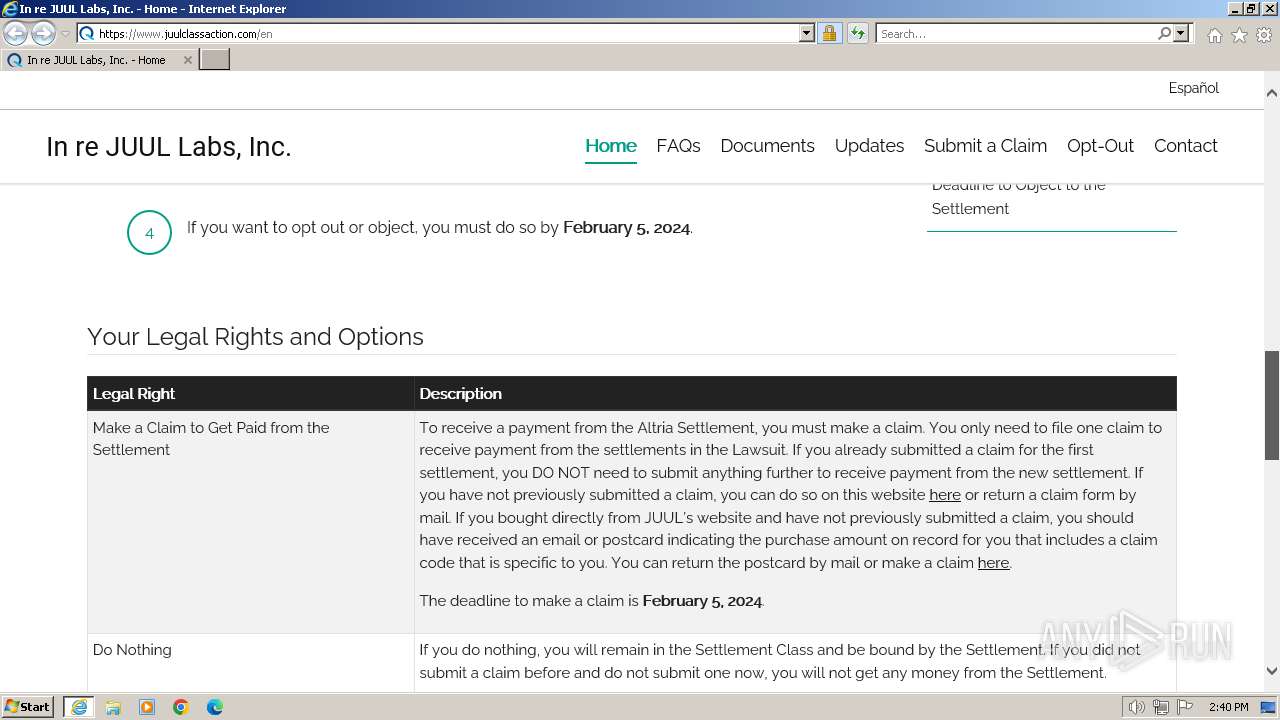Screen dimensions: 1280x720
Task: Open the recent pages dropdown arrow
Action: (65, 34)
